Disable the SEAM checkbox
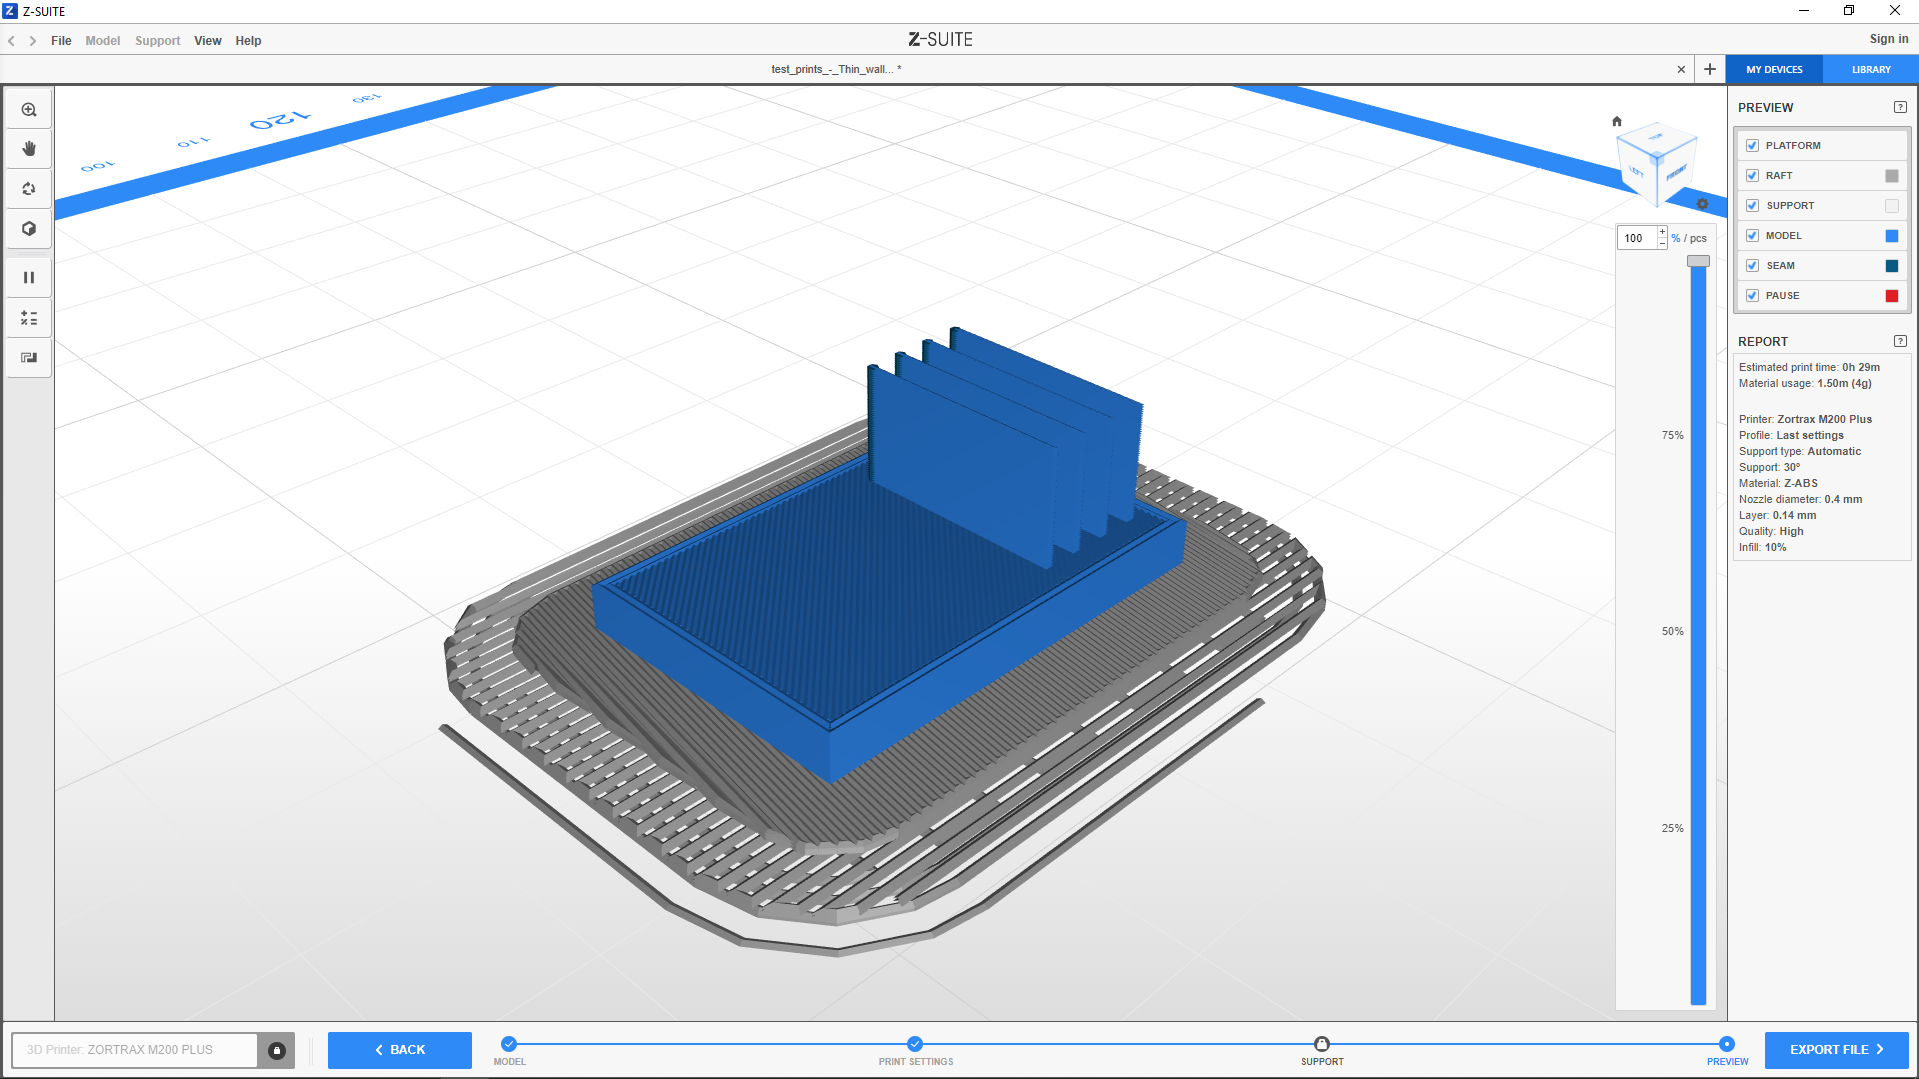The image size is (1919, 1079). pyautogui.click(x=1752, y=266)
